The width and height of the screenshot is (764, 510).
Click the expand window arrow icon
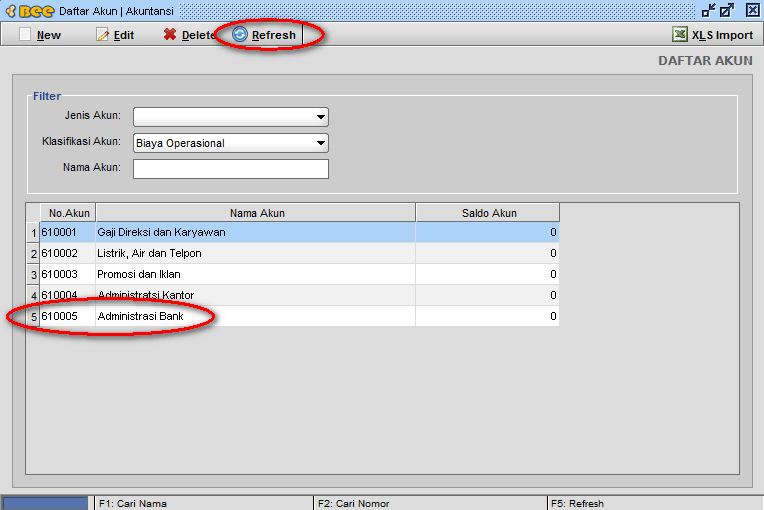pyautogui.click(x=727, y=10)
